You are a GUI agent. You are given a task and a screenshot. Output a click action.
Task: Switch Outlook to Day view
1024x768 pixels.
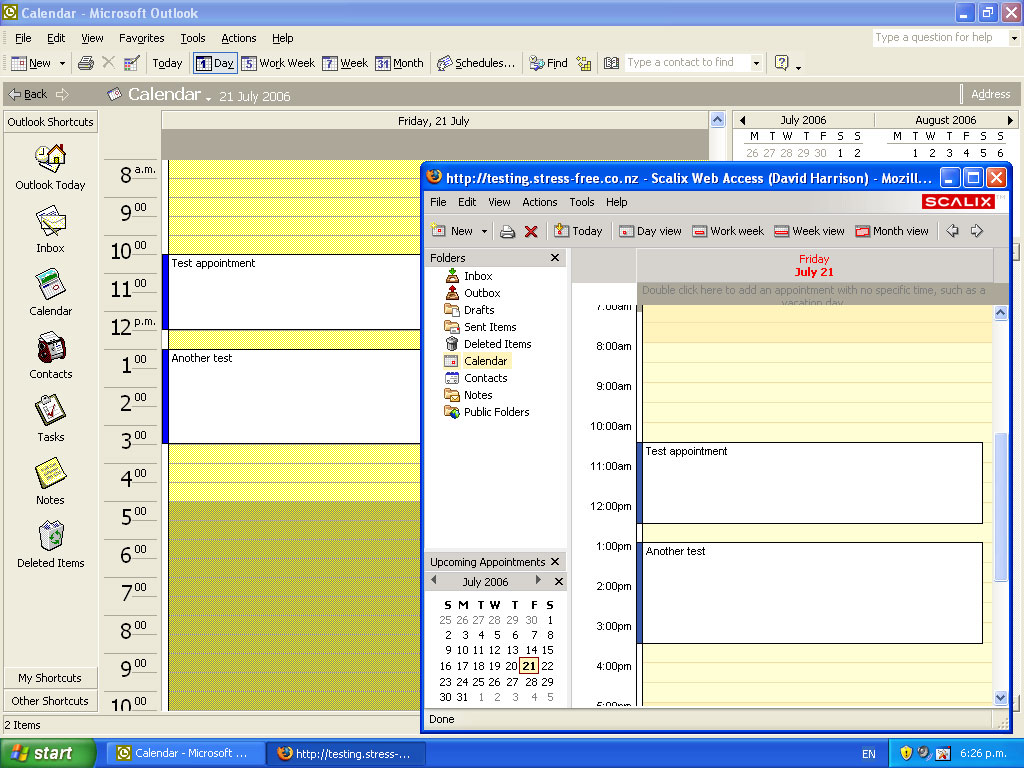pyautogui.click(x=215, y=63)
